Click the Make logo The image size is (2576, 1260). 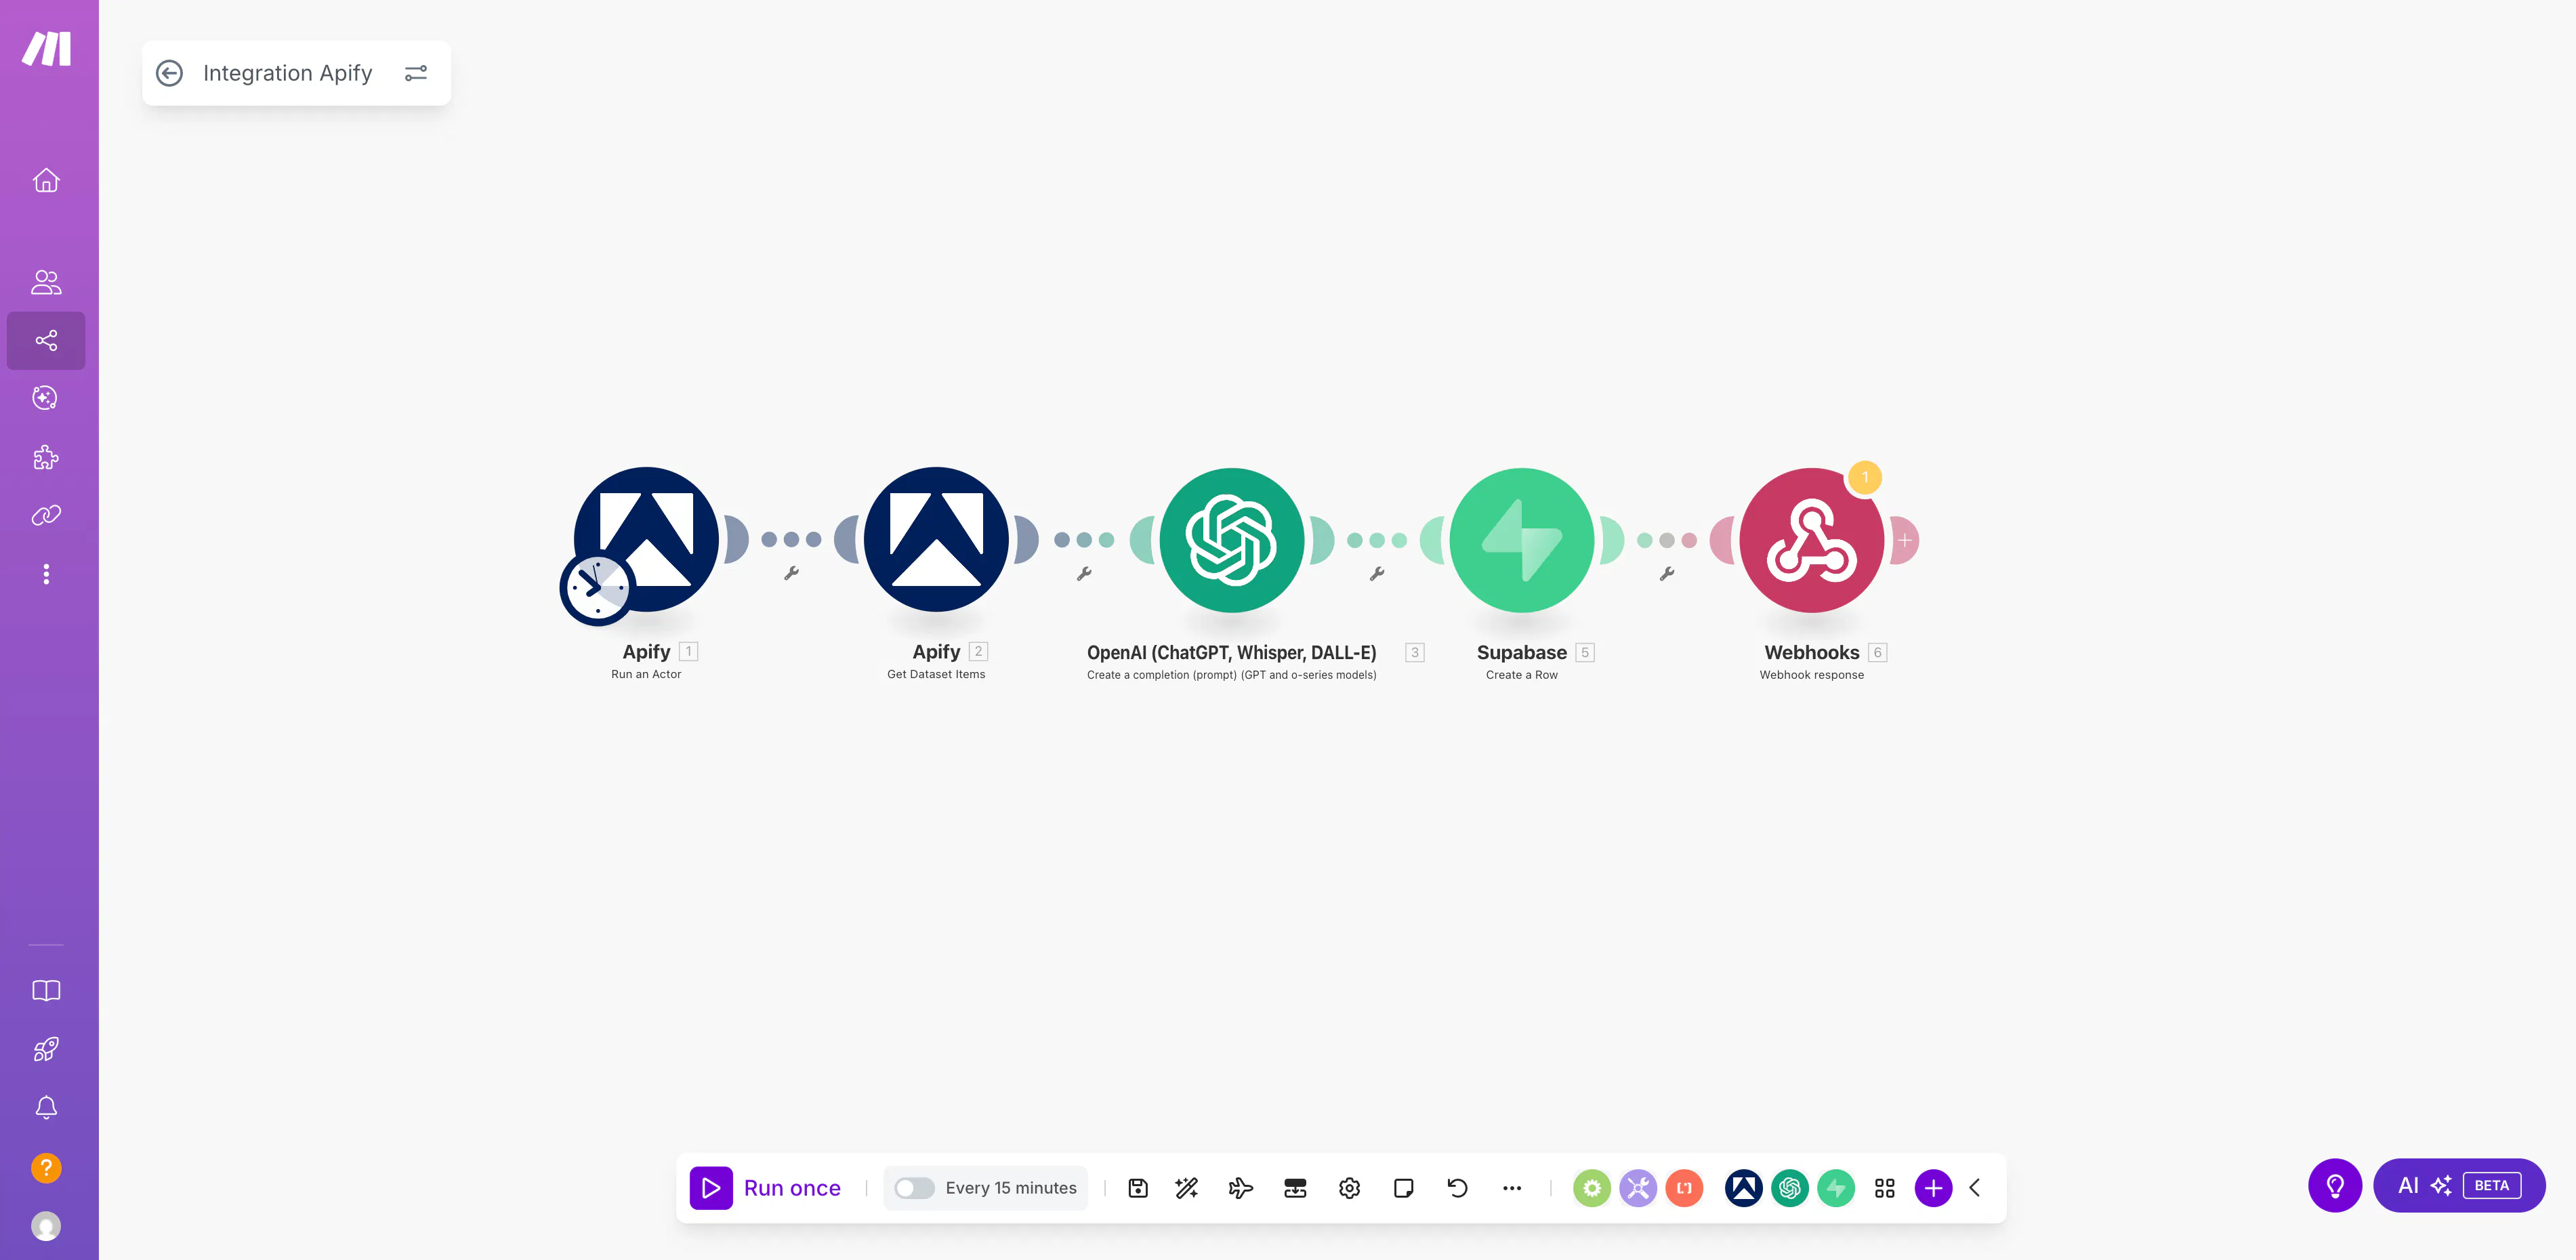coord(46,48)
